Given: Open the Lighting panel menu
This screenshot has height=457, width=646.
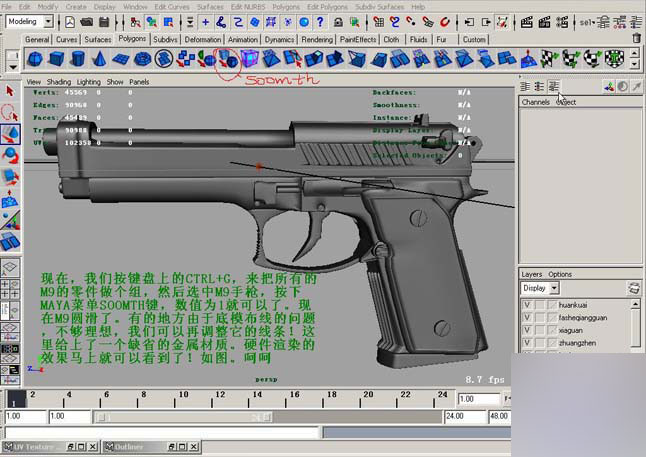Looking at the screenshot, I should [89, 82].
